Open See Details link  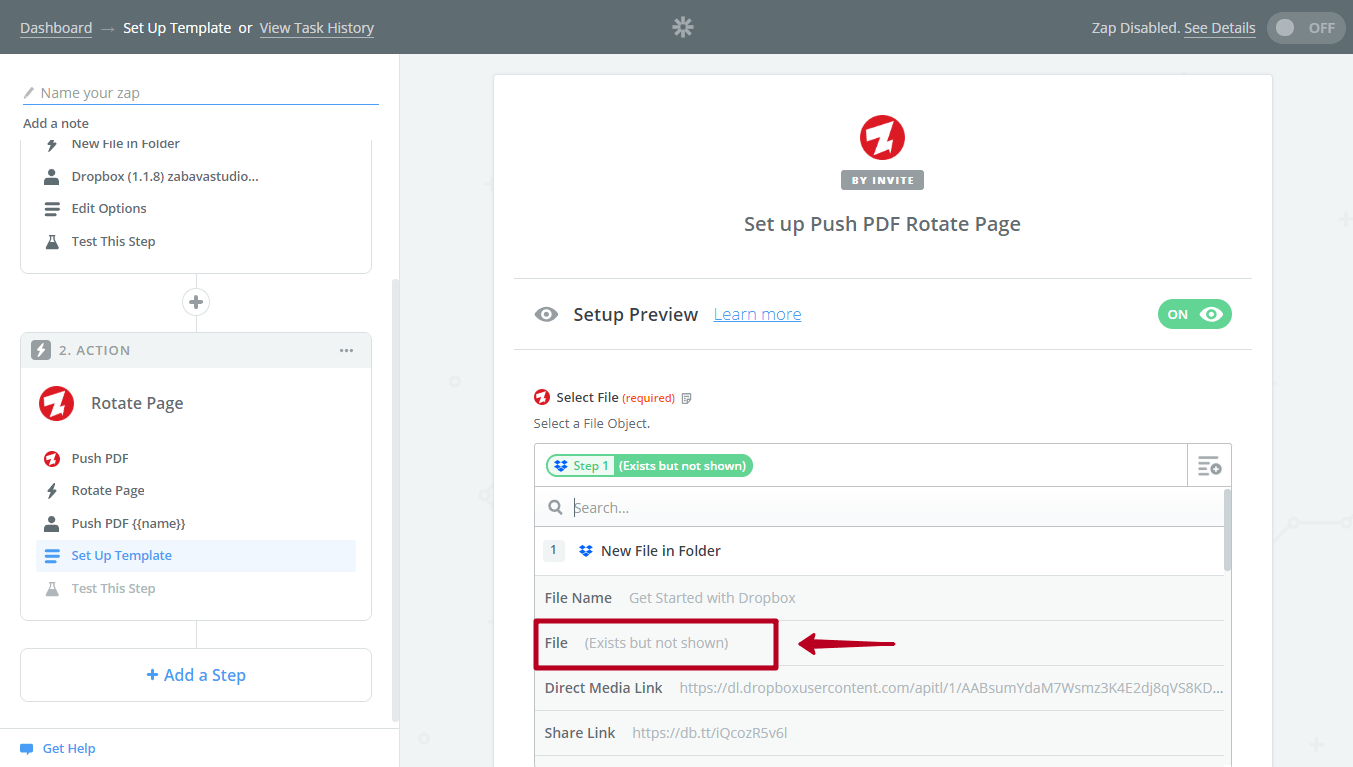click(1220, 28)
